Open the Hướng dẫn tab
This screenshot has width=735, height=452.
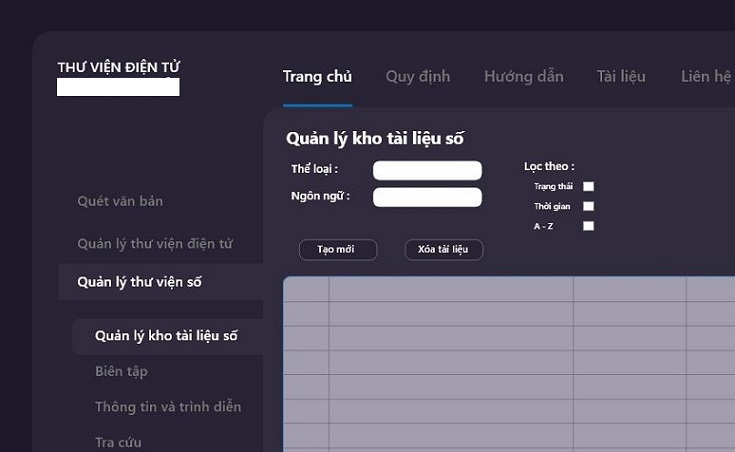(x=524, y=76)
